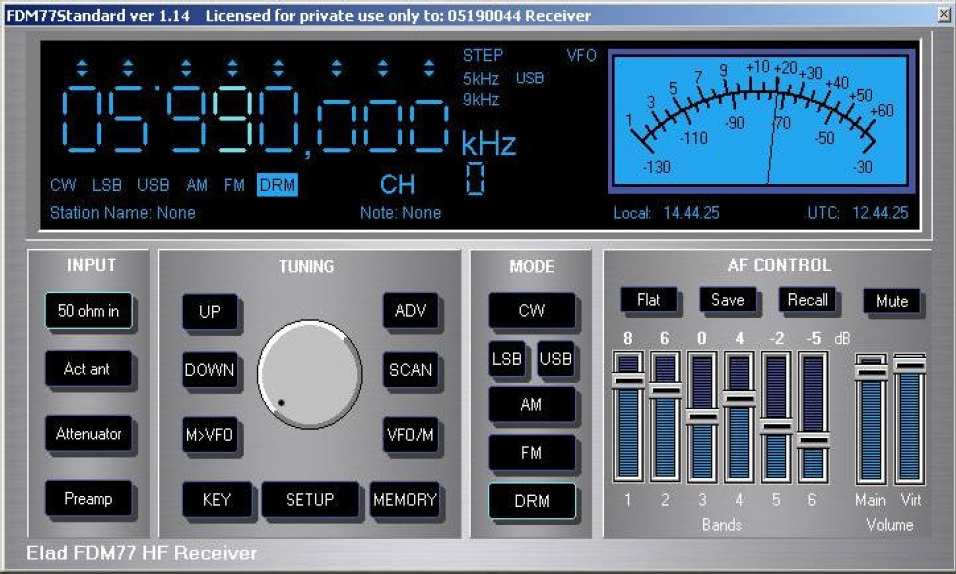Click equalizer band 2 slider
This screenshot has width=956, height=574.
tap(665, 417)
